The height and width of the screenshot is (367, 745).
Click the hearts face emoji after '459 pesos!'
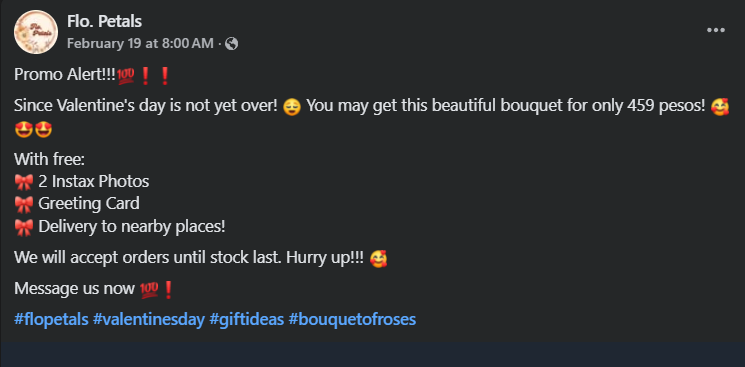click(720, 106)
